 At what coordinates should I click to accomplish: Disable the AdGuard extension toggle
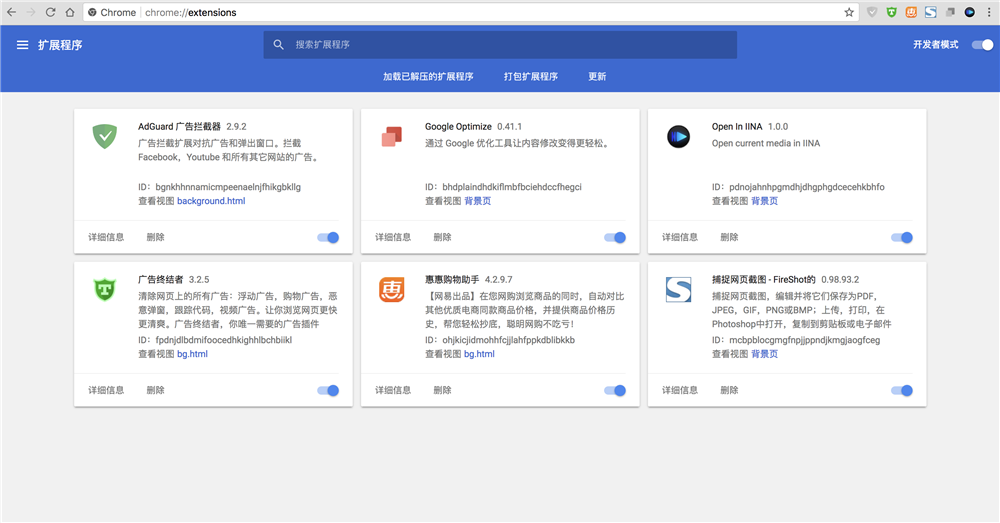328,237
